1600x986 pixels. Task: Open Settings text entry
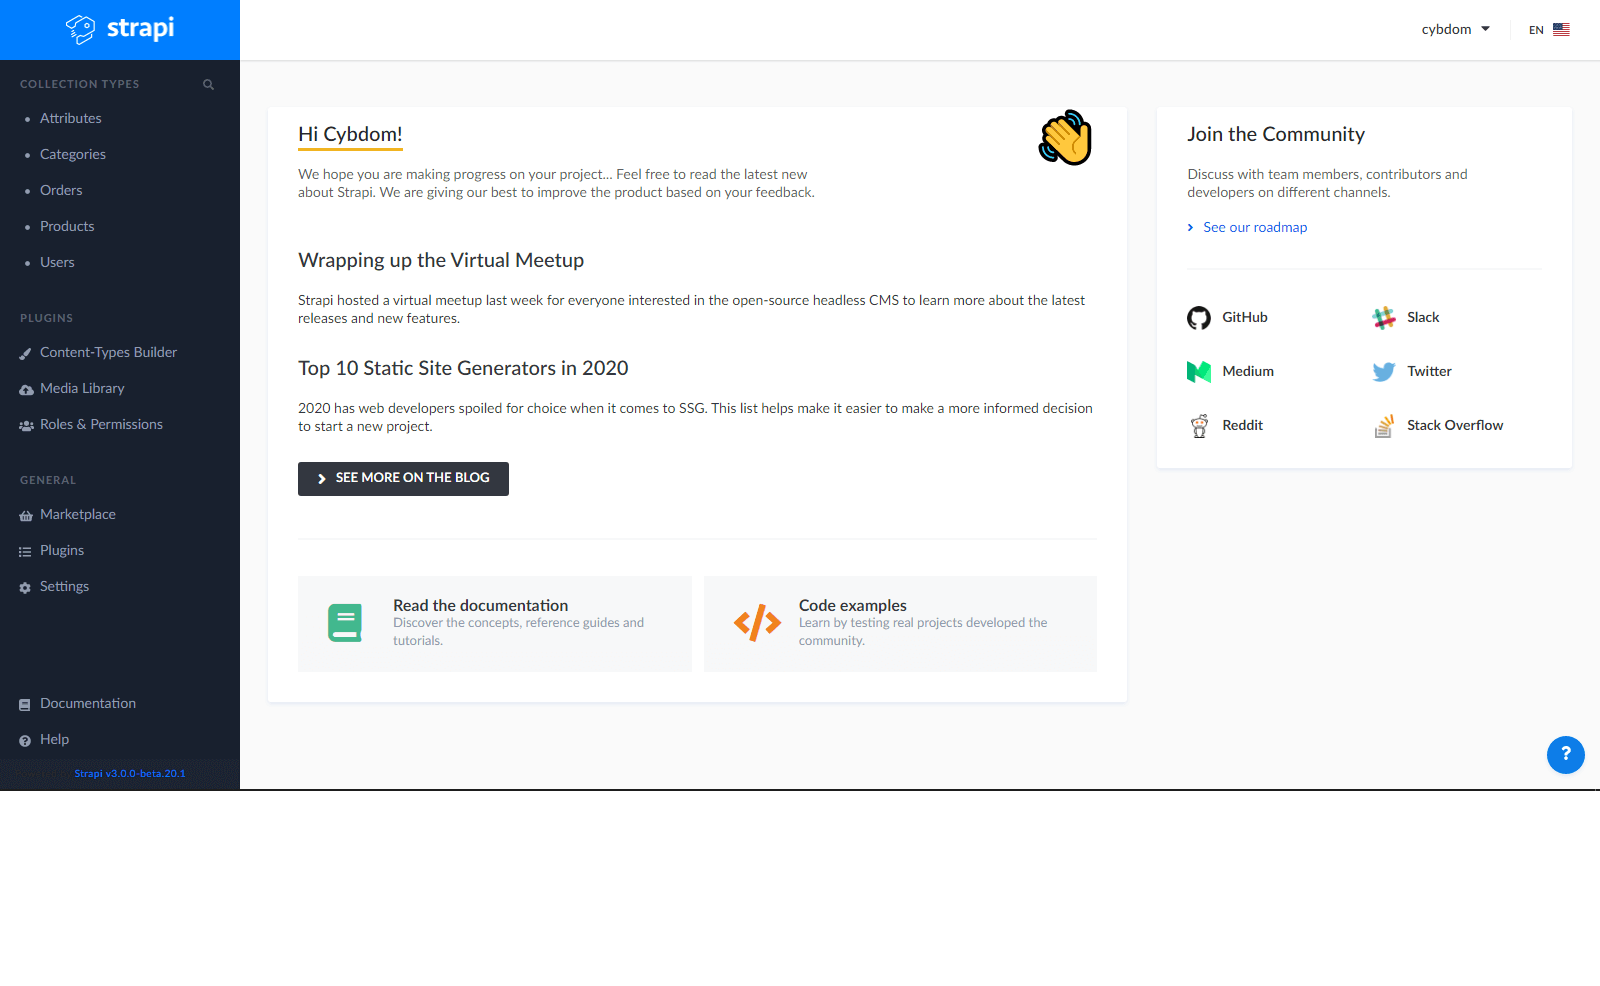pyautogui.click(x=64, y=586)
